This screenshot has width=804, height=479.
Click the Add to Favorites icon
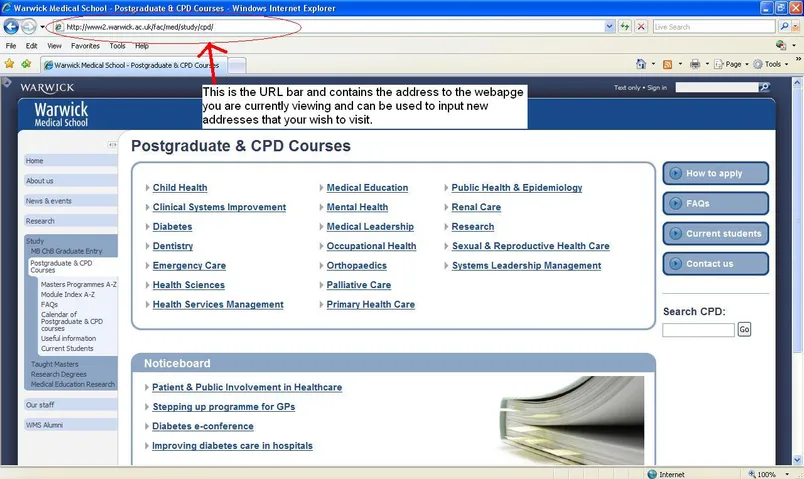pos(25,64)
